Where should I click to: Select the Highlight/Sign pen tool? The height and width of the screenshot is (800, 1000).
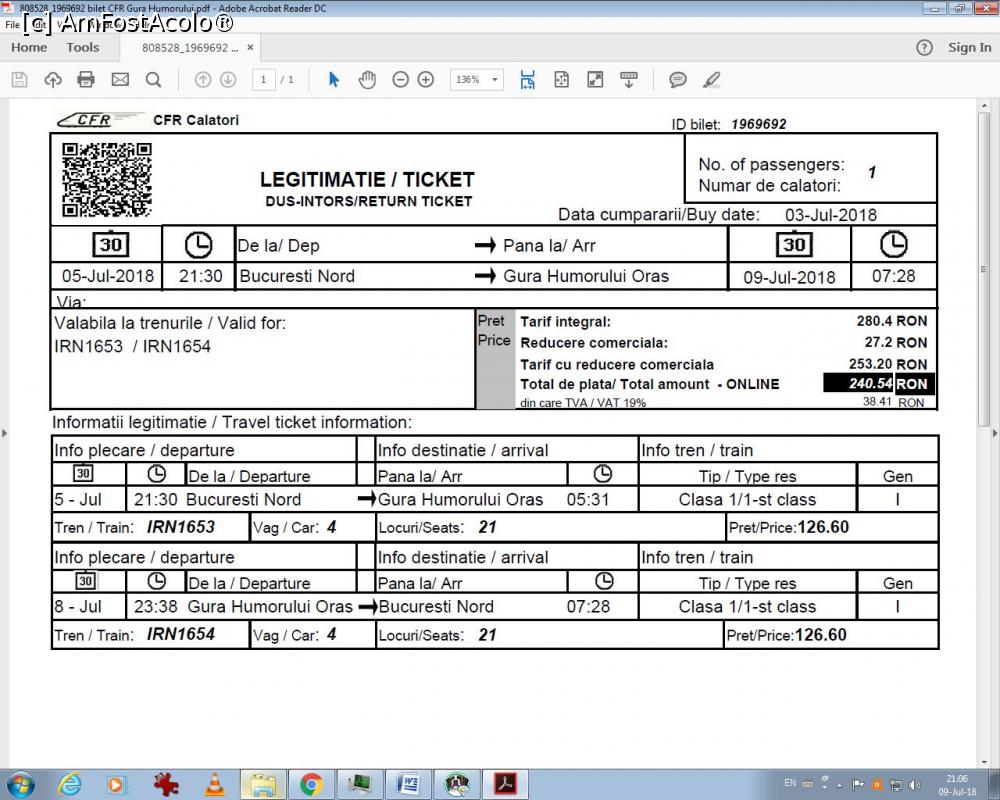point(711,80)
